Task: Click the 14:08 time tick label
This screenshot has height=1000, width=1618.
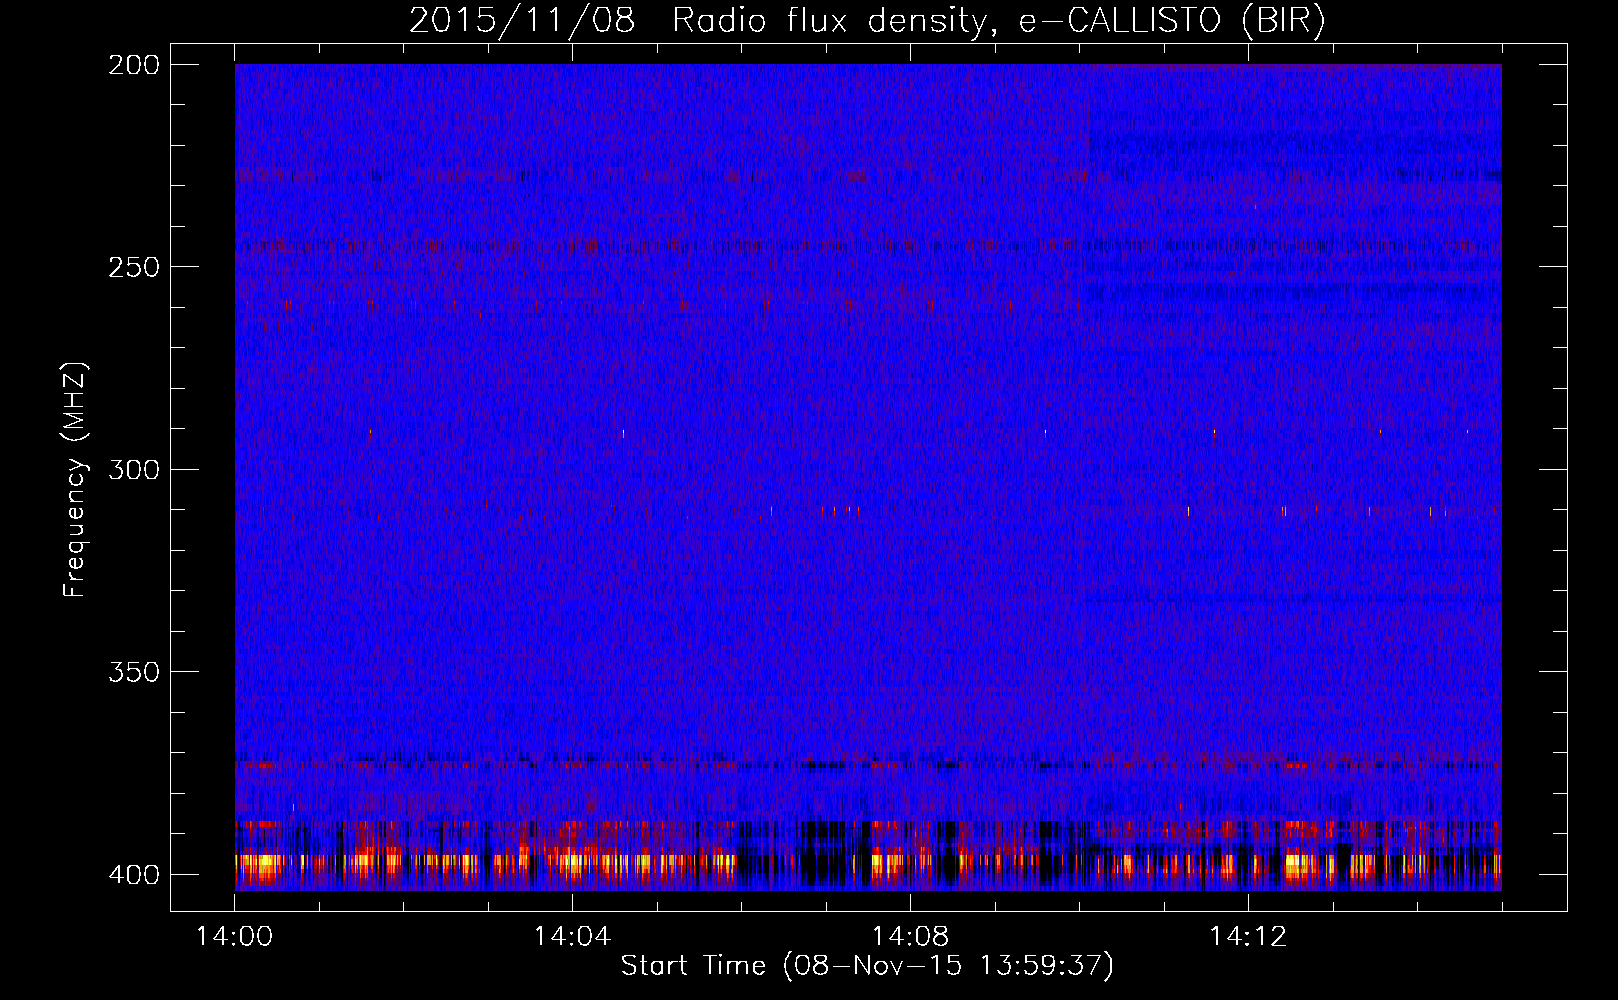Action: [x=910, y=936]
